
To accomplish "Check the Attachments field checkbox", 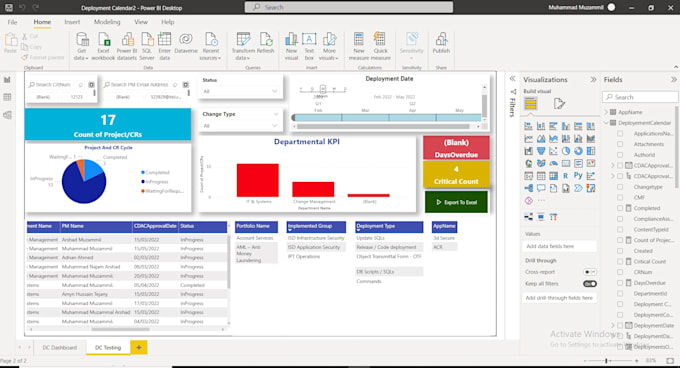I will coord(620,144).
